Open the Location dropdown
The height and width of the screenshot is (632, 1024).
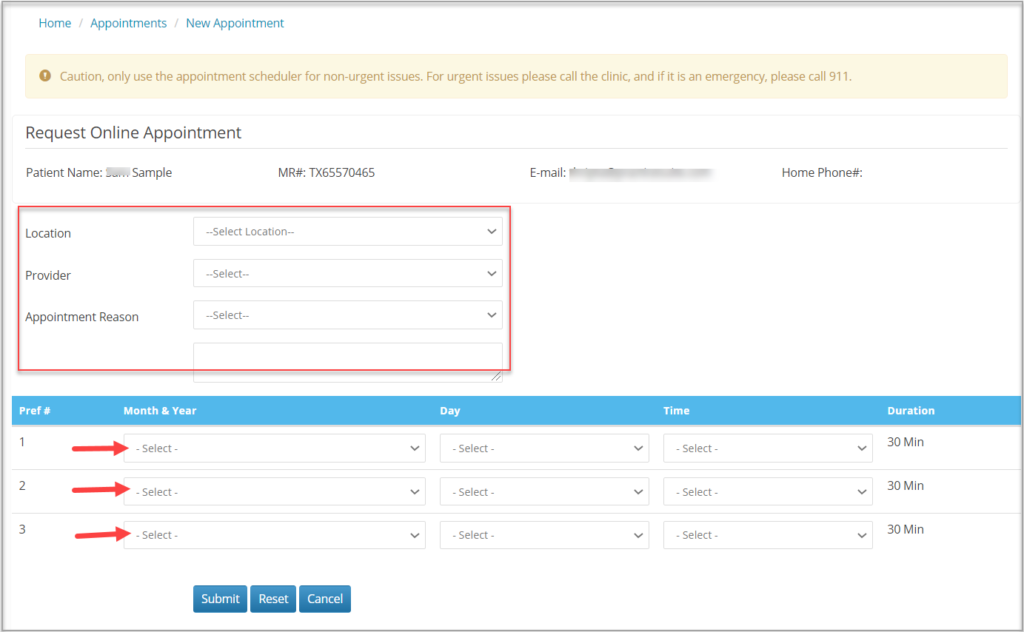(x=347, y=232)
